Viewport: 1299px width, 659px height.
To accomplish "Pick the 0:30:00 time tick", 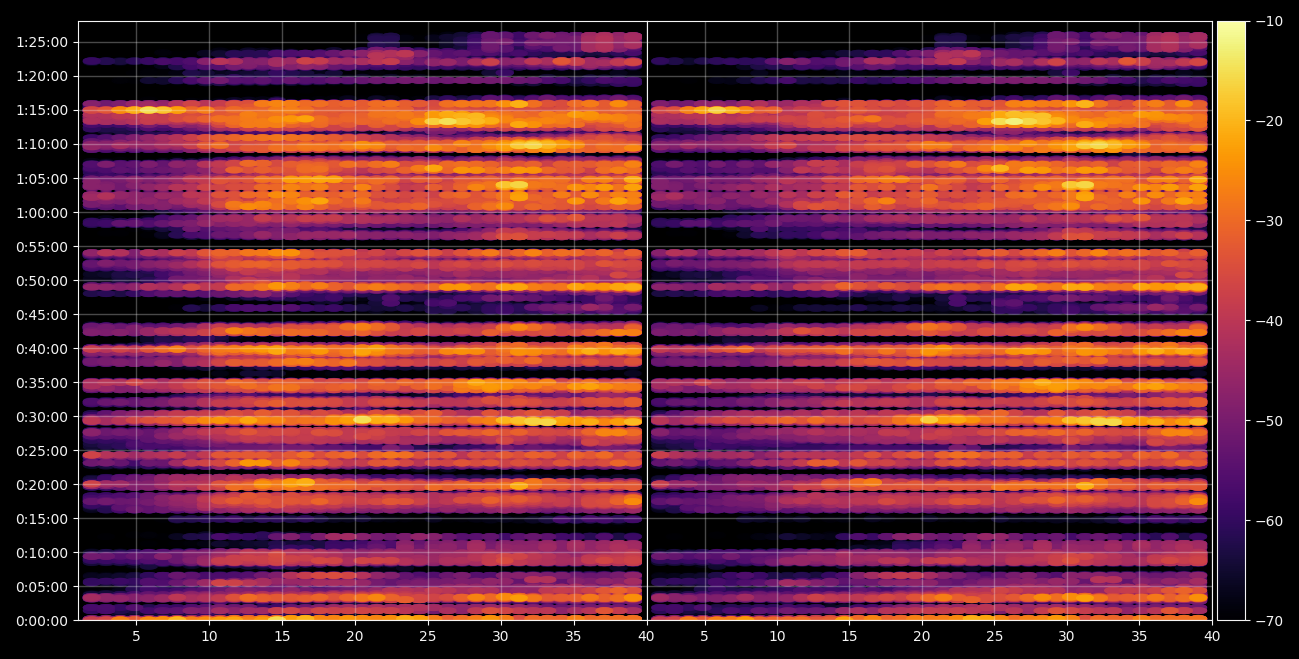I will [x=41, y=416].
